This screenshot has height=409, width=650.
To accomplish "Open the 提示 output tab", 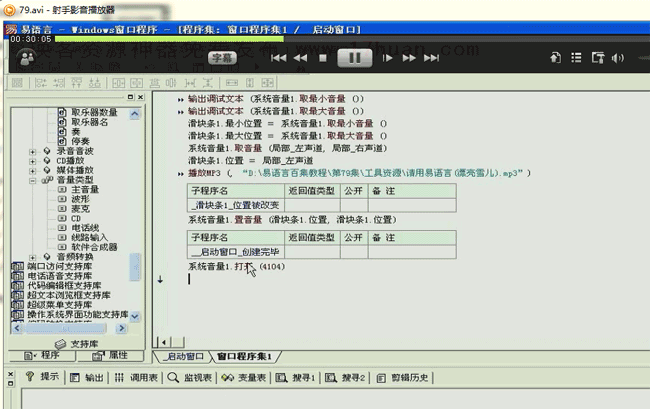I will (42, 377).
